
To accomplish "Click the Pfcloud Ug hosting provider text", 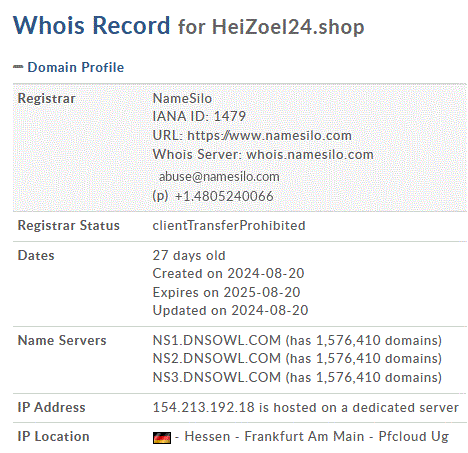I will pos(414,437).
